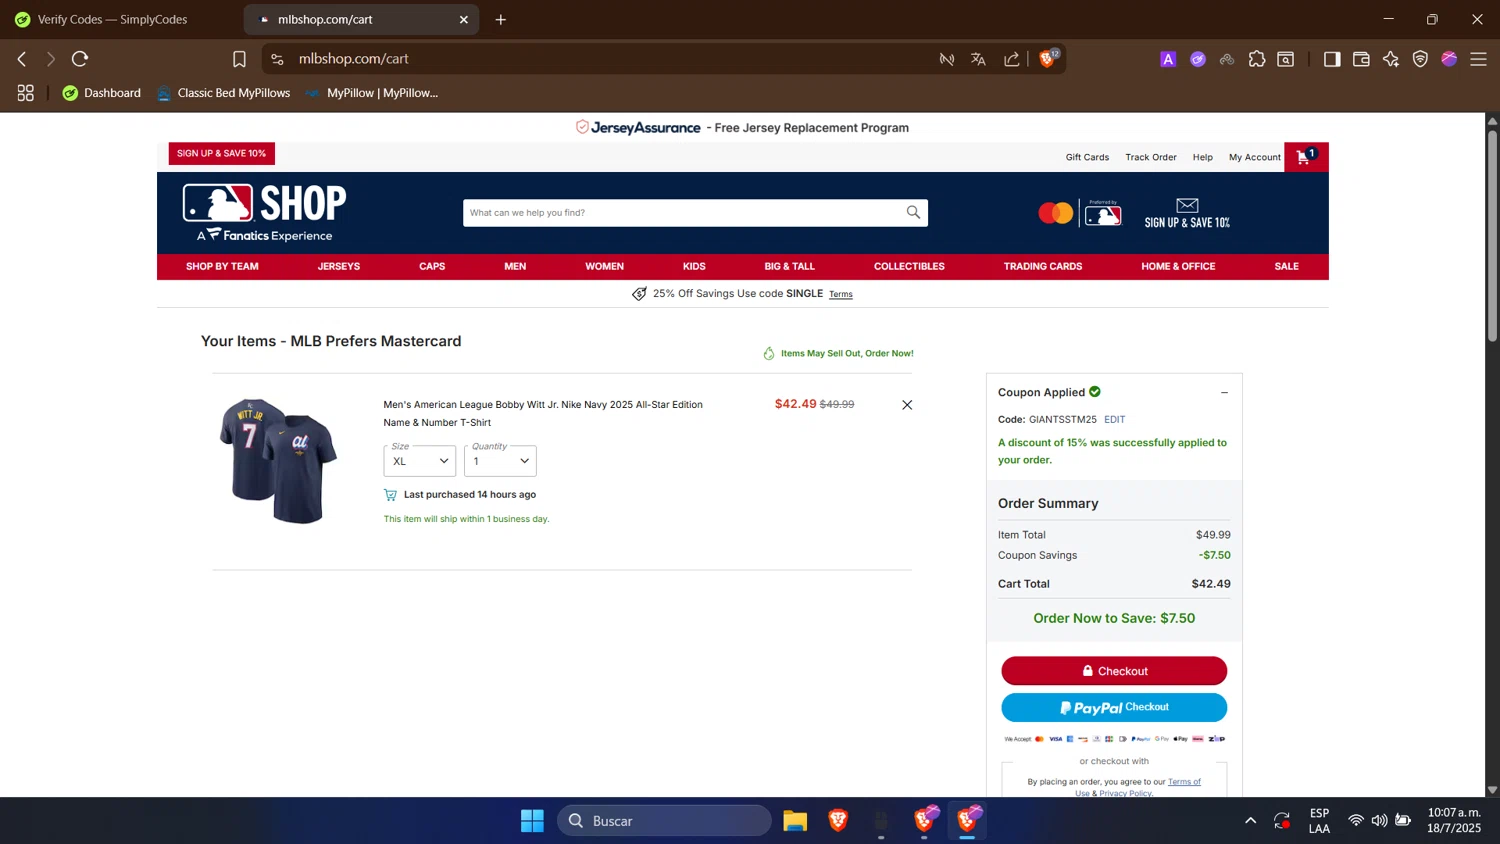Click the shopping cart icon with badge
This screenshot has height=844, width=1500.
(x=1305, y=157)
